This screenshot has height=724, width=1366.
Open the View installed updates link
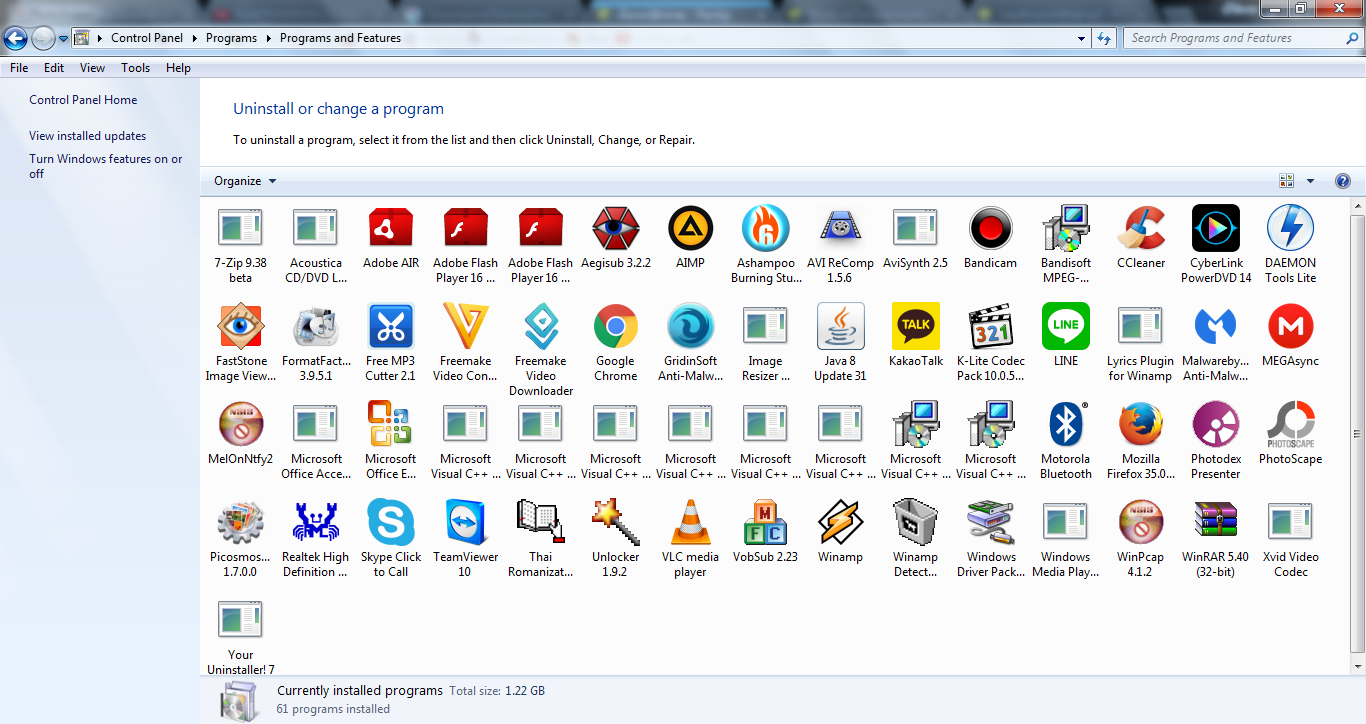pos(87,136)
